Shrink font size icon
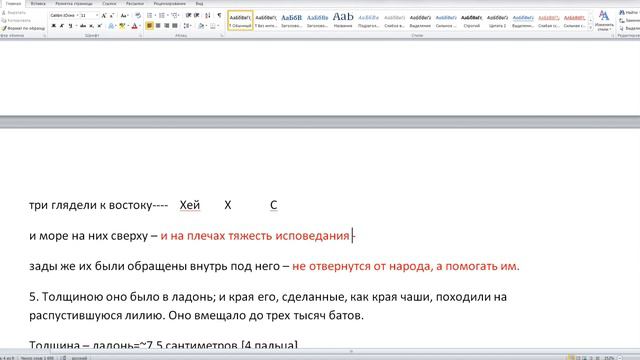Screen dimensions: 640x360 pos(111,16)
